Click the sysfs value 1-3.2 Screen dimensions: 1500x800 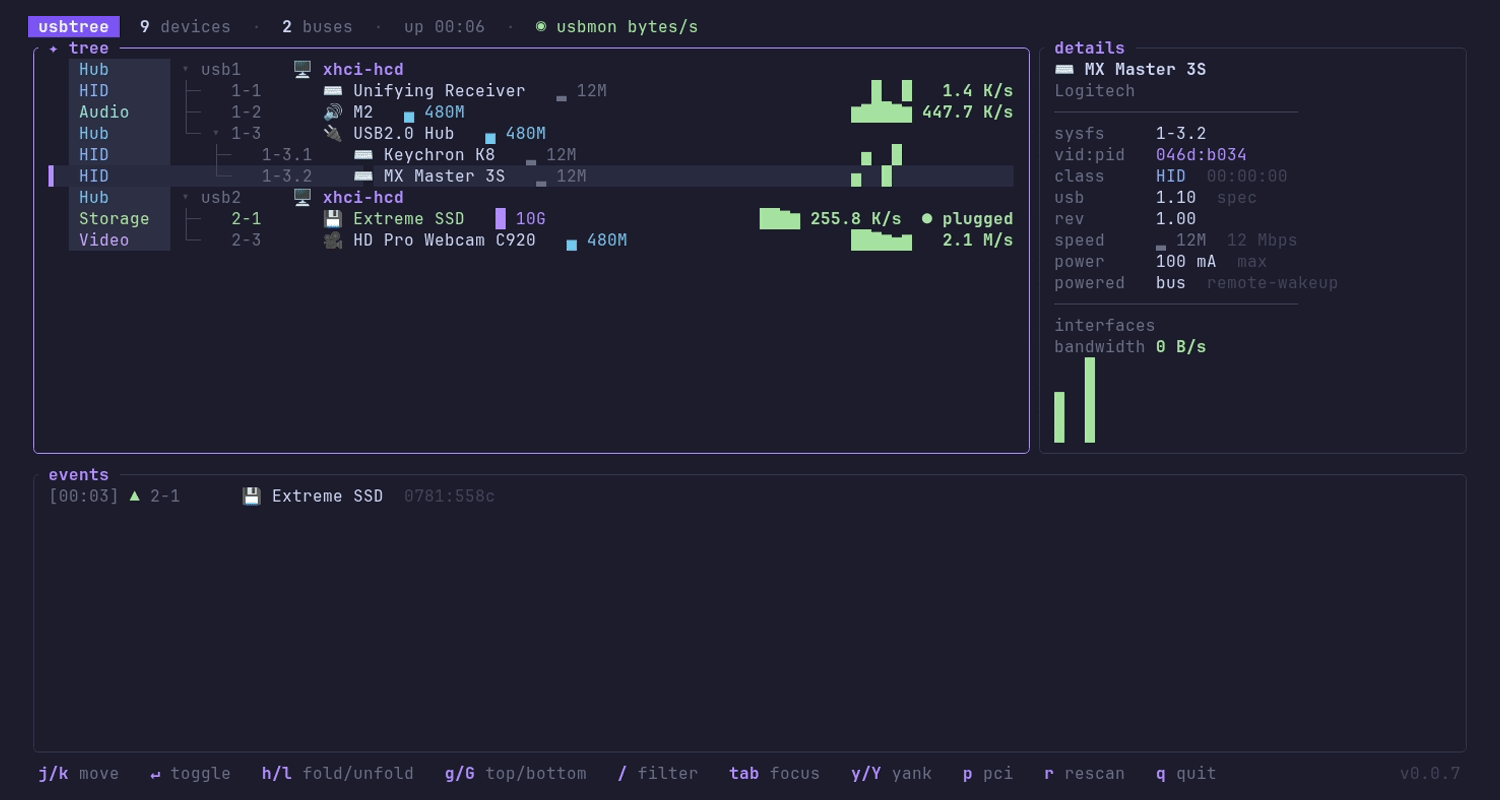1181,133
